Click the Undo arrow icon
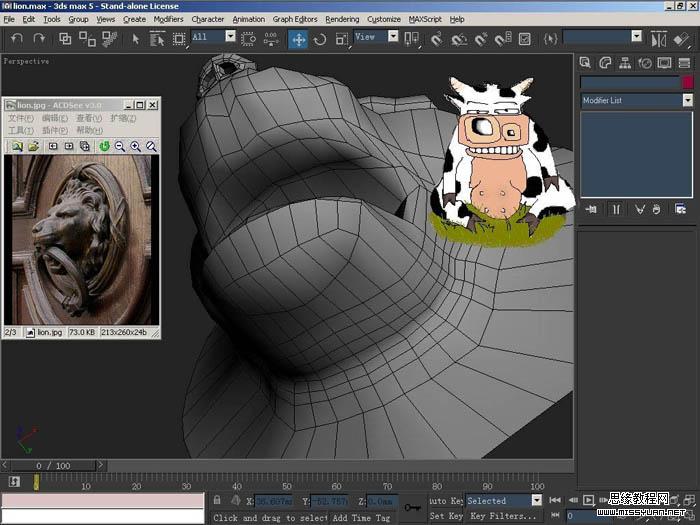Viewport: 700px width, 525px height. (17, 39)
